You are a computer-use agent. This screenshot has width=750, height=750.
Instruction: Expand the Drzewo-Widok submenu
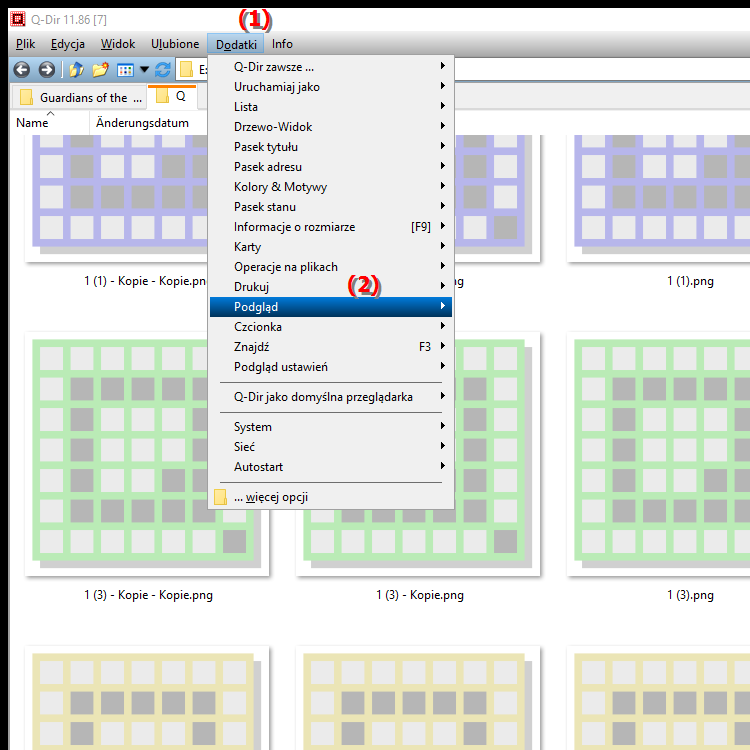coord(331,127)
